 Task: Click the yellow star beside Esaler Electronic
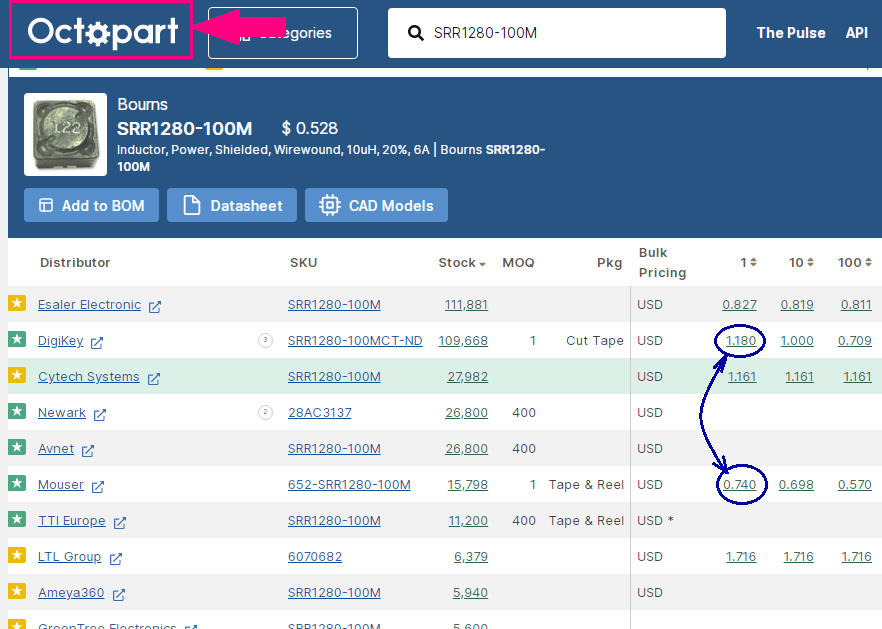(17, 303)
